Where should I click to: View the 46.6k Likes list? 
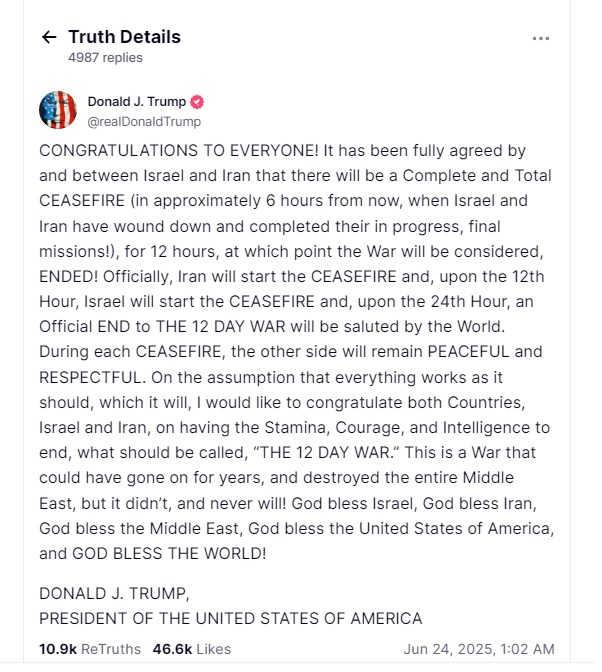pos(192,649)
